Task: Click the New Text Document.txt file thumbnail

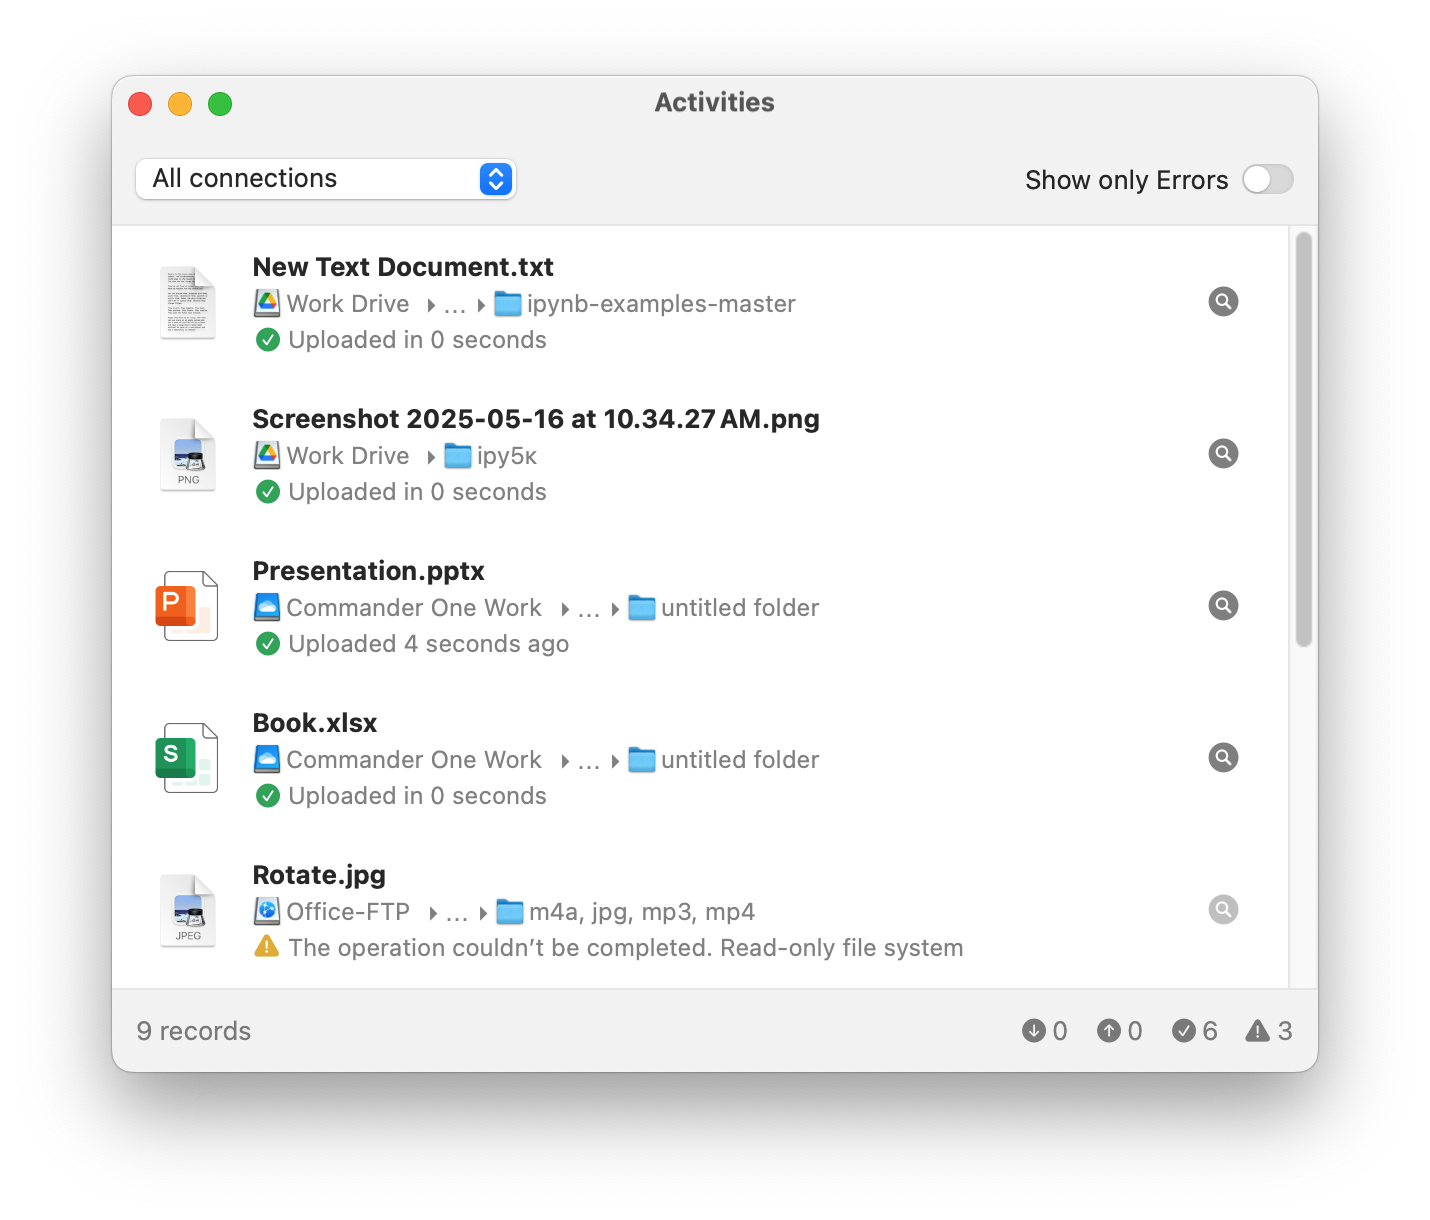Action: [x=188, y=303]
